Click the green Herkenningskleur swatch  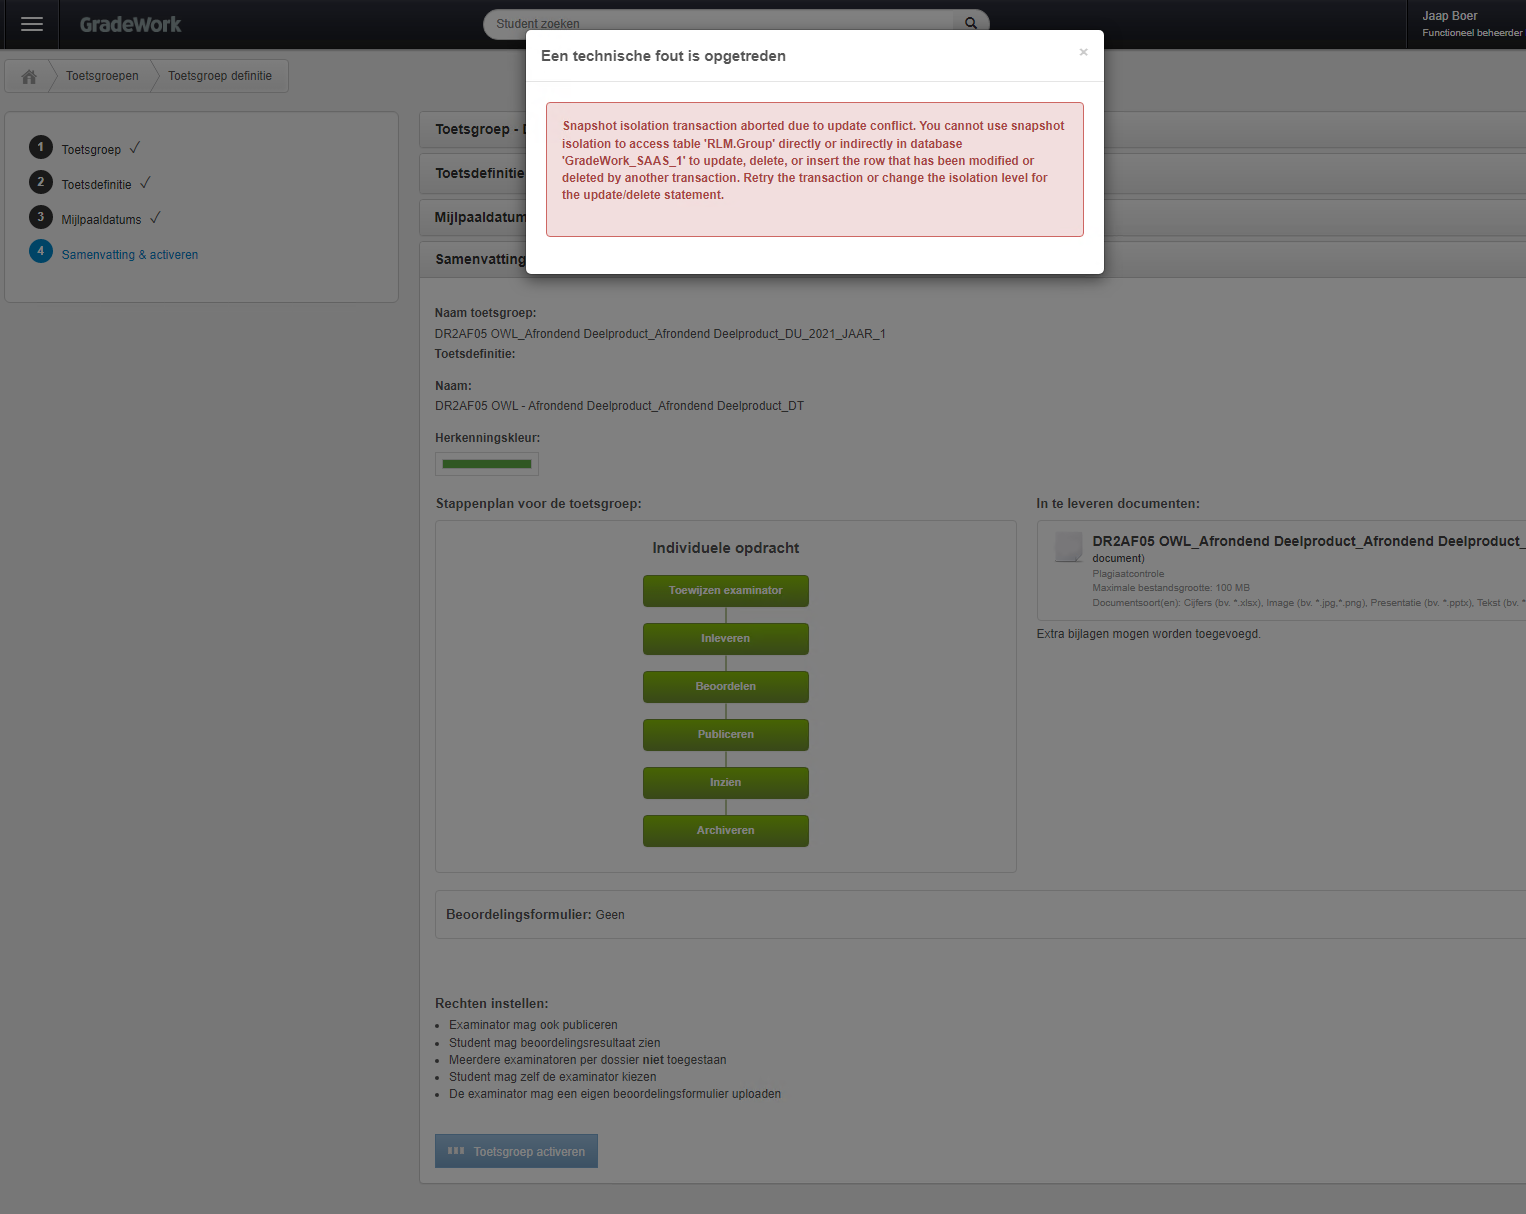coord(487,464)
